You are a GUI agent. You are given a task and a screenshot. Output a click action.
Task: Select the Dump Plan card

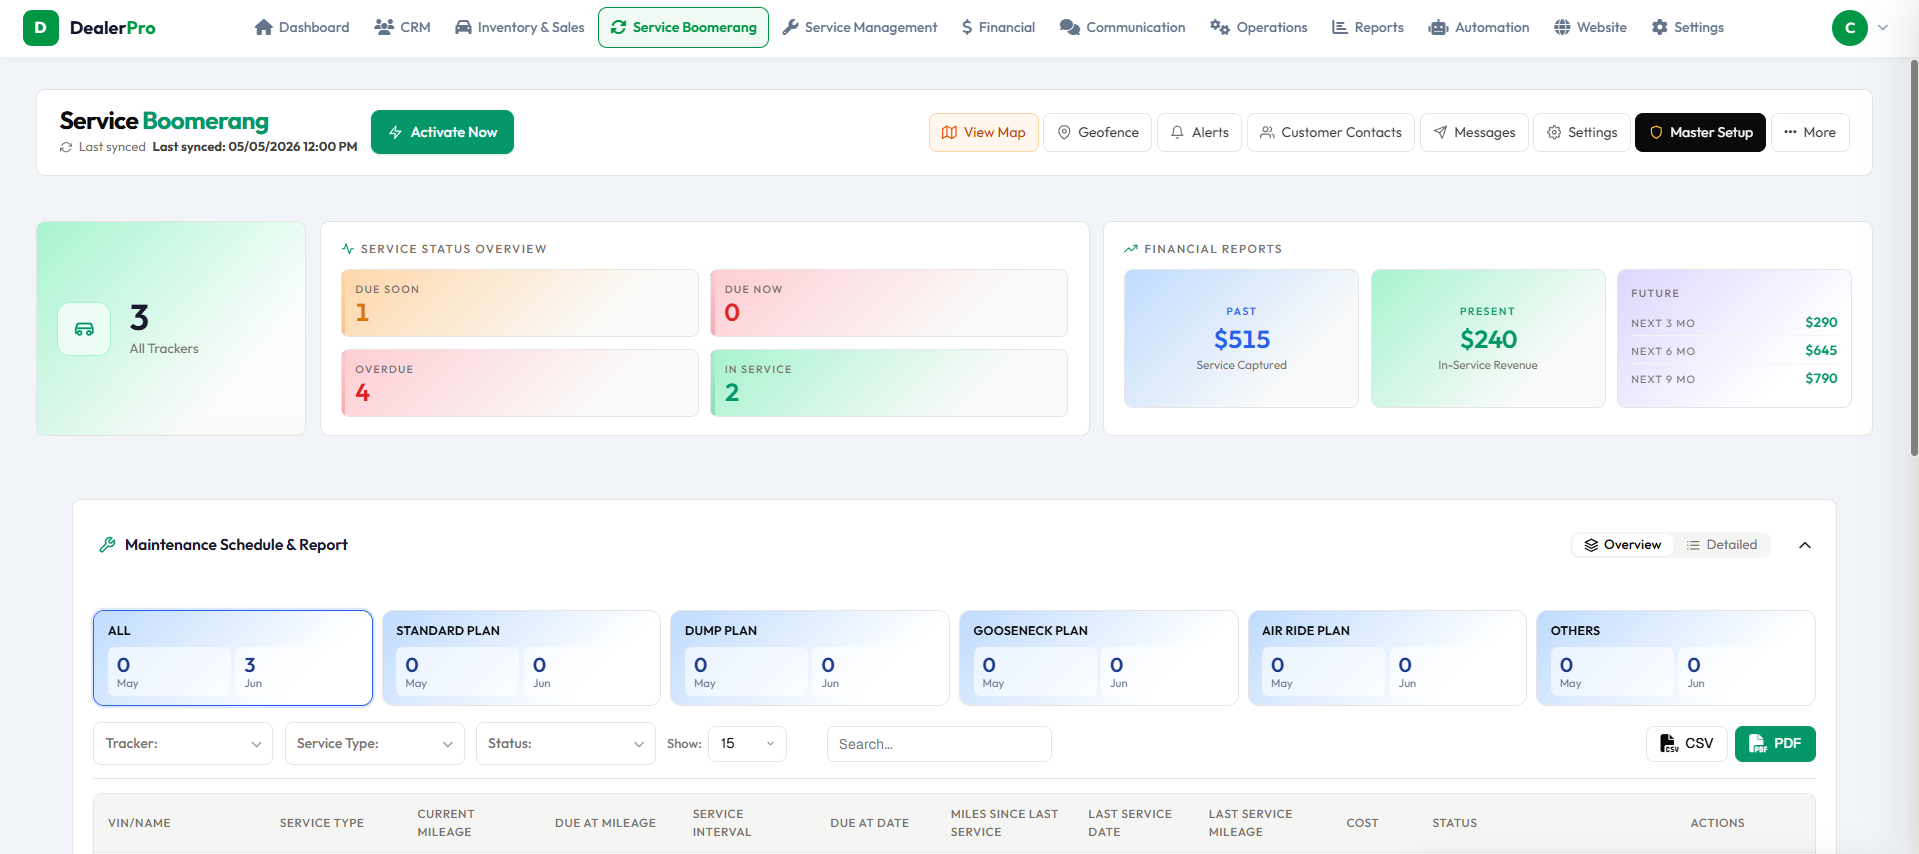pyautogui.click(x=810, y=658)
